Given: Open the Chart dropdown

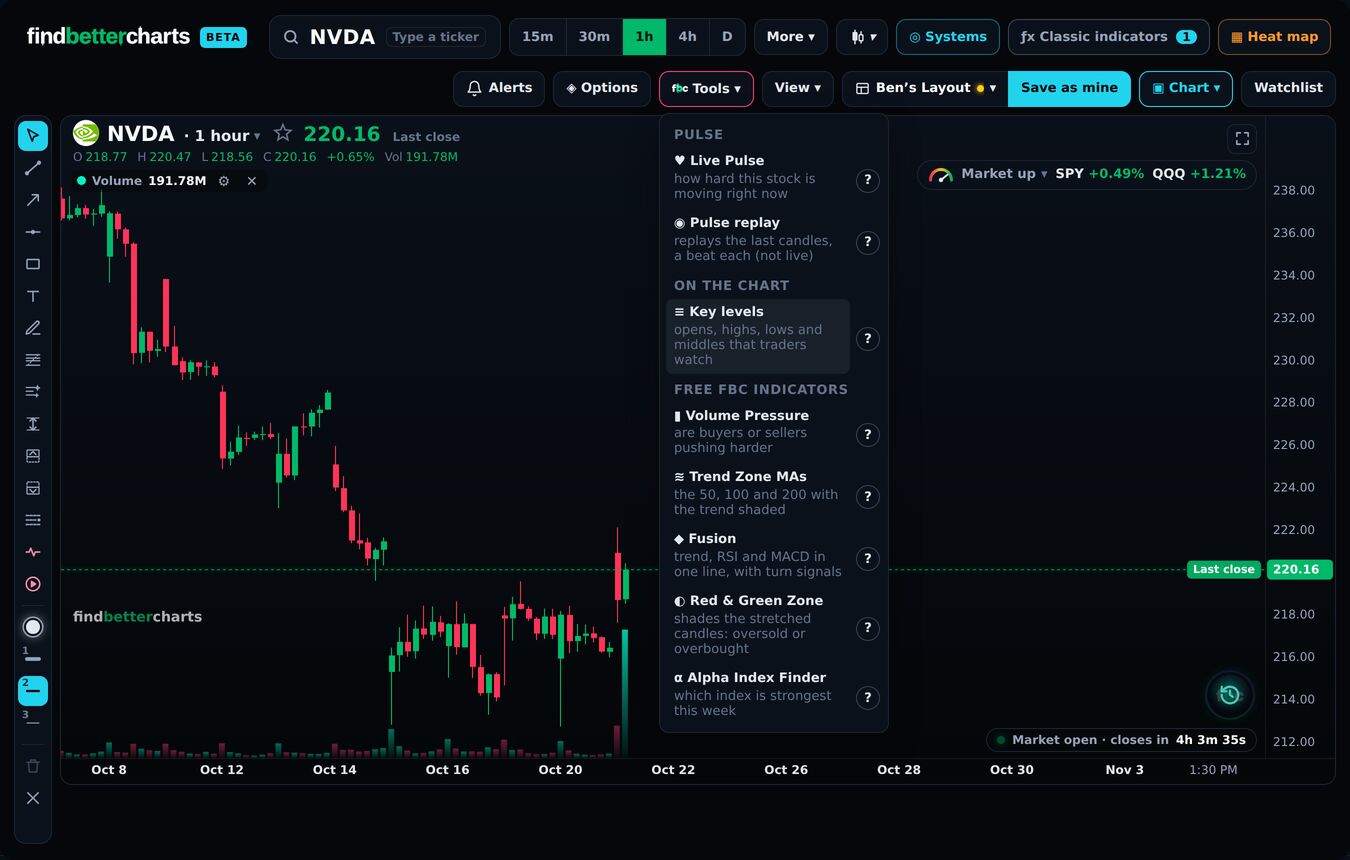Looking at the screenshot, I should tap(1185, 88).
